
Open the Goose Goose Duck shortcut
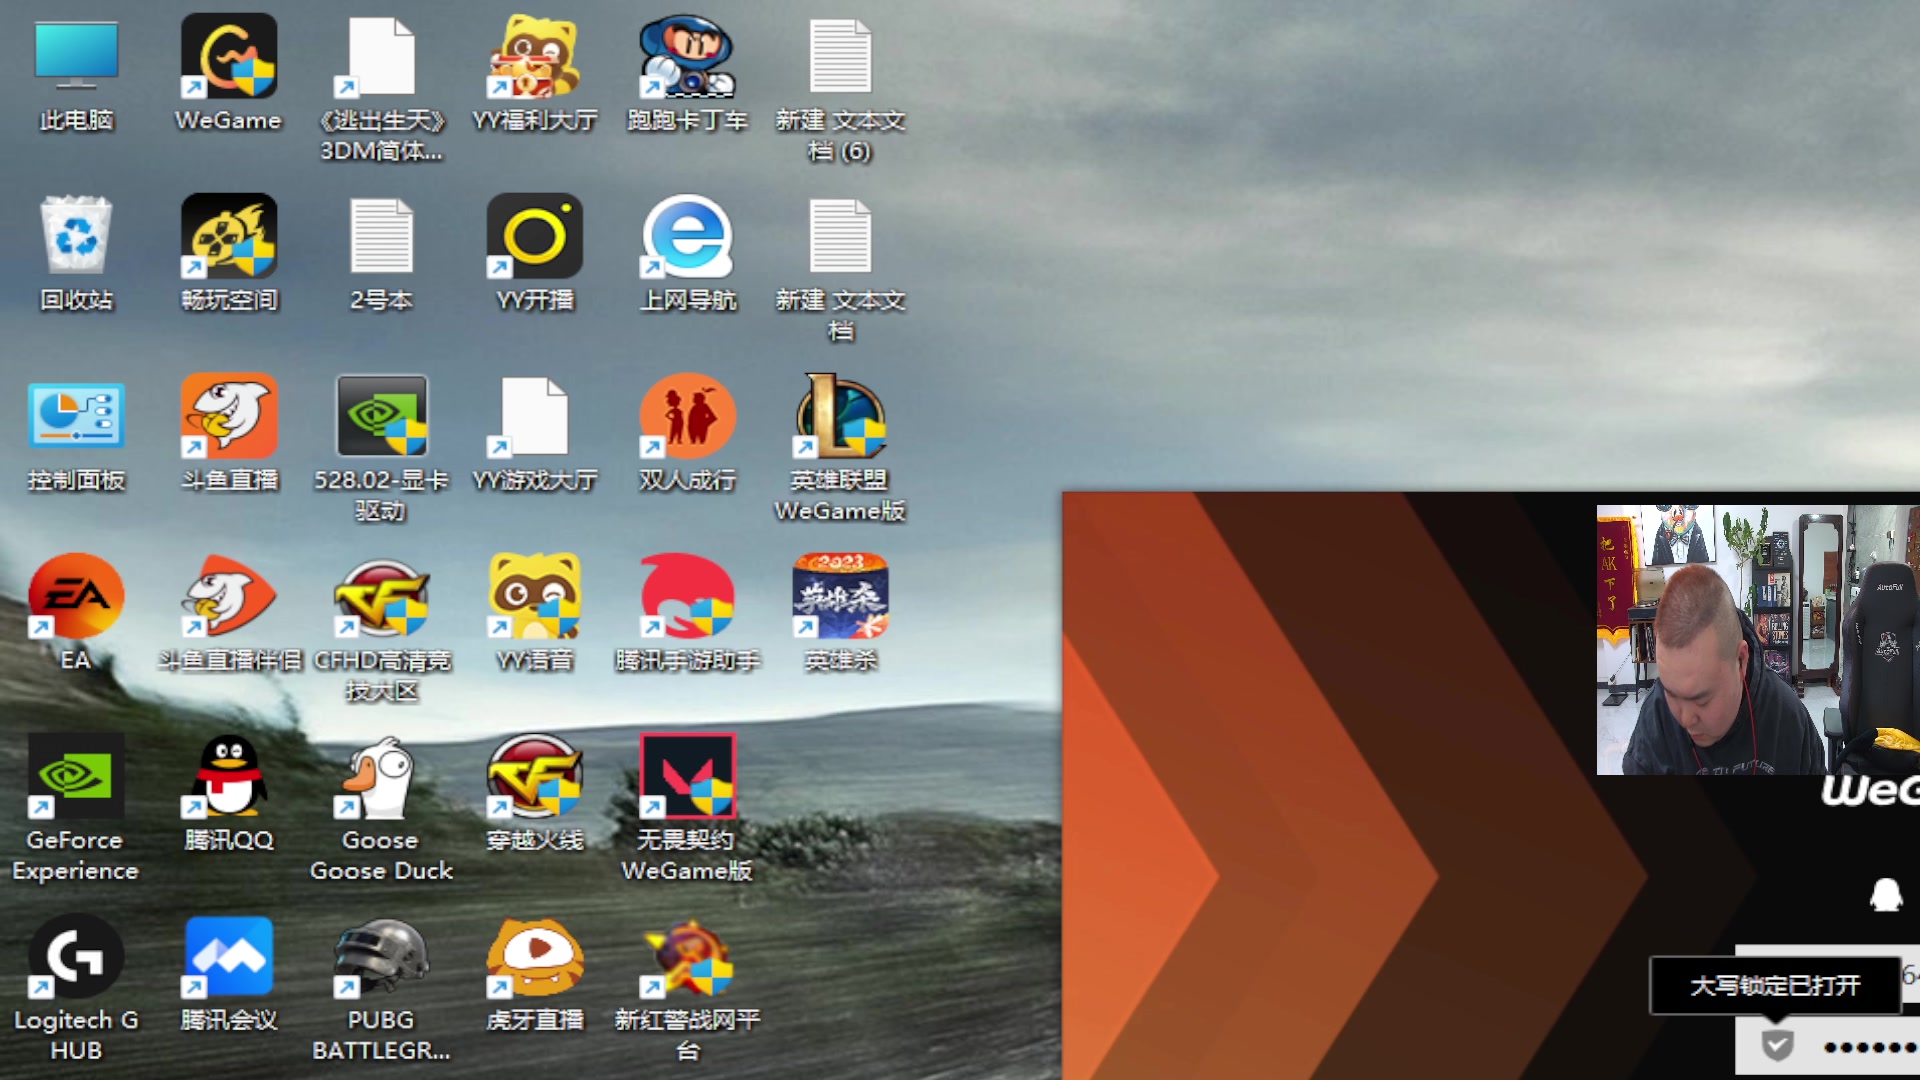[x=381, y=777]
